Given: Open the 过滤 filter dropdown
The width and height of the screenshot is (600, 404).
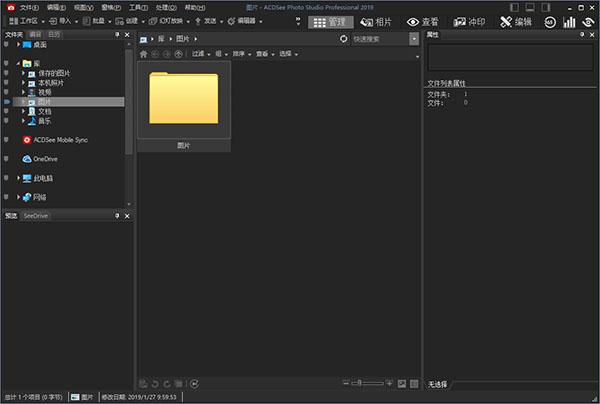Looking at the screenshot, I should pyautogui.click(x=201, y=54).
